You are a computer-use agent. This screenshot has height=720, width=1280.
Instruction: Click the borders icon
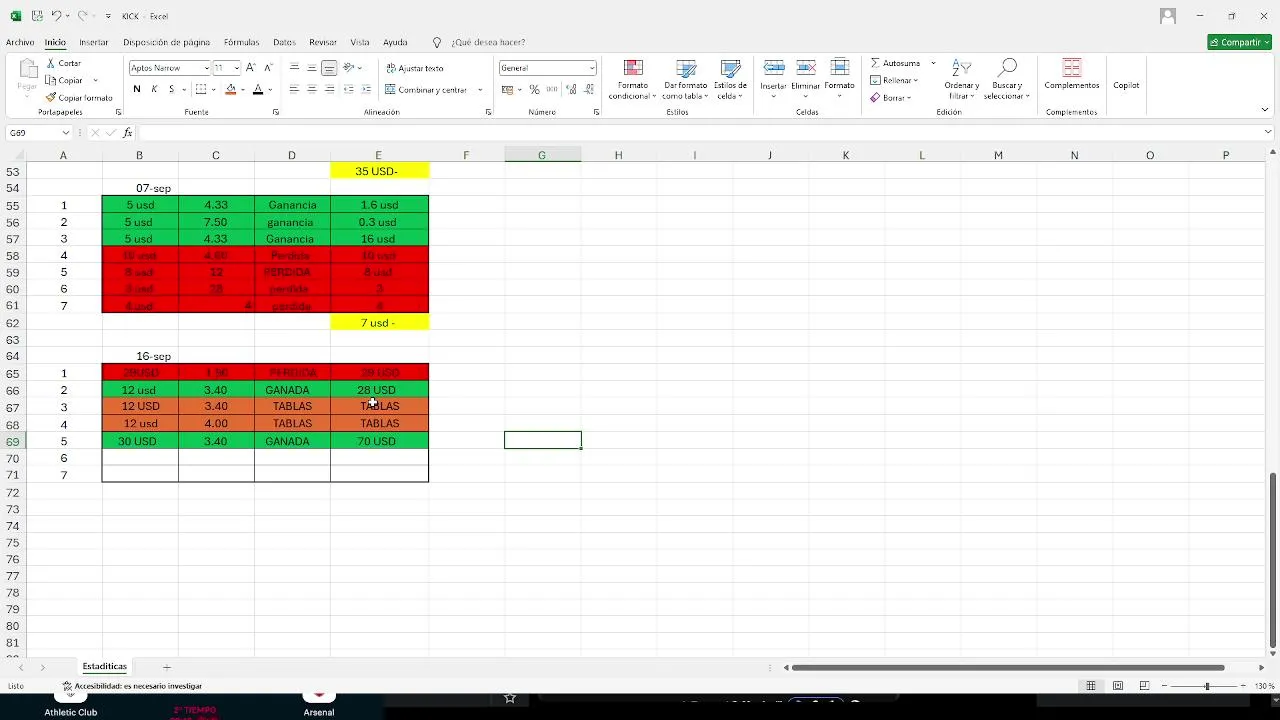pos(201,89)
